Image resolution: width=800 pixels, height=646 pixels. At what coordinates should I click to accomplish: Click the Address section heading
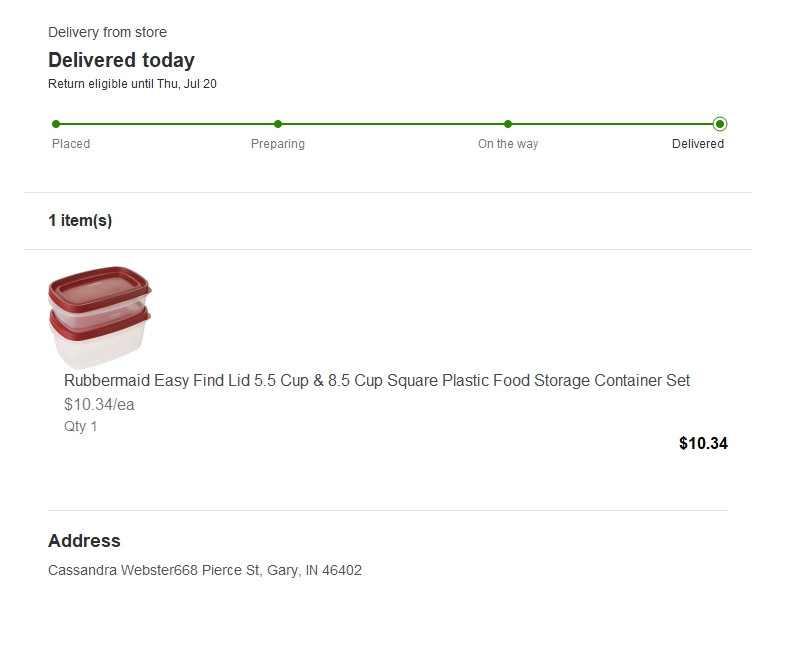tap(84, 541)
